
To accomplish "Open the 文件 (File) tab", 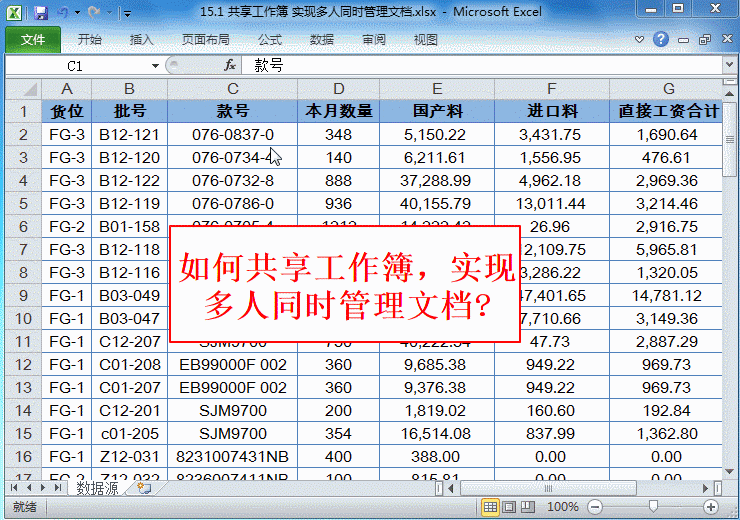I will pyautogui.click(x=32, y=40).
